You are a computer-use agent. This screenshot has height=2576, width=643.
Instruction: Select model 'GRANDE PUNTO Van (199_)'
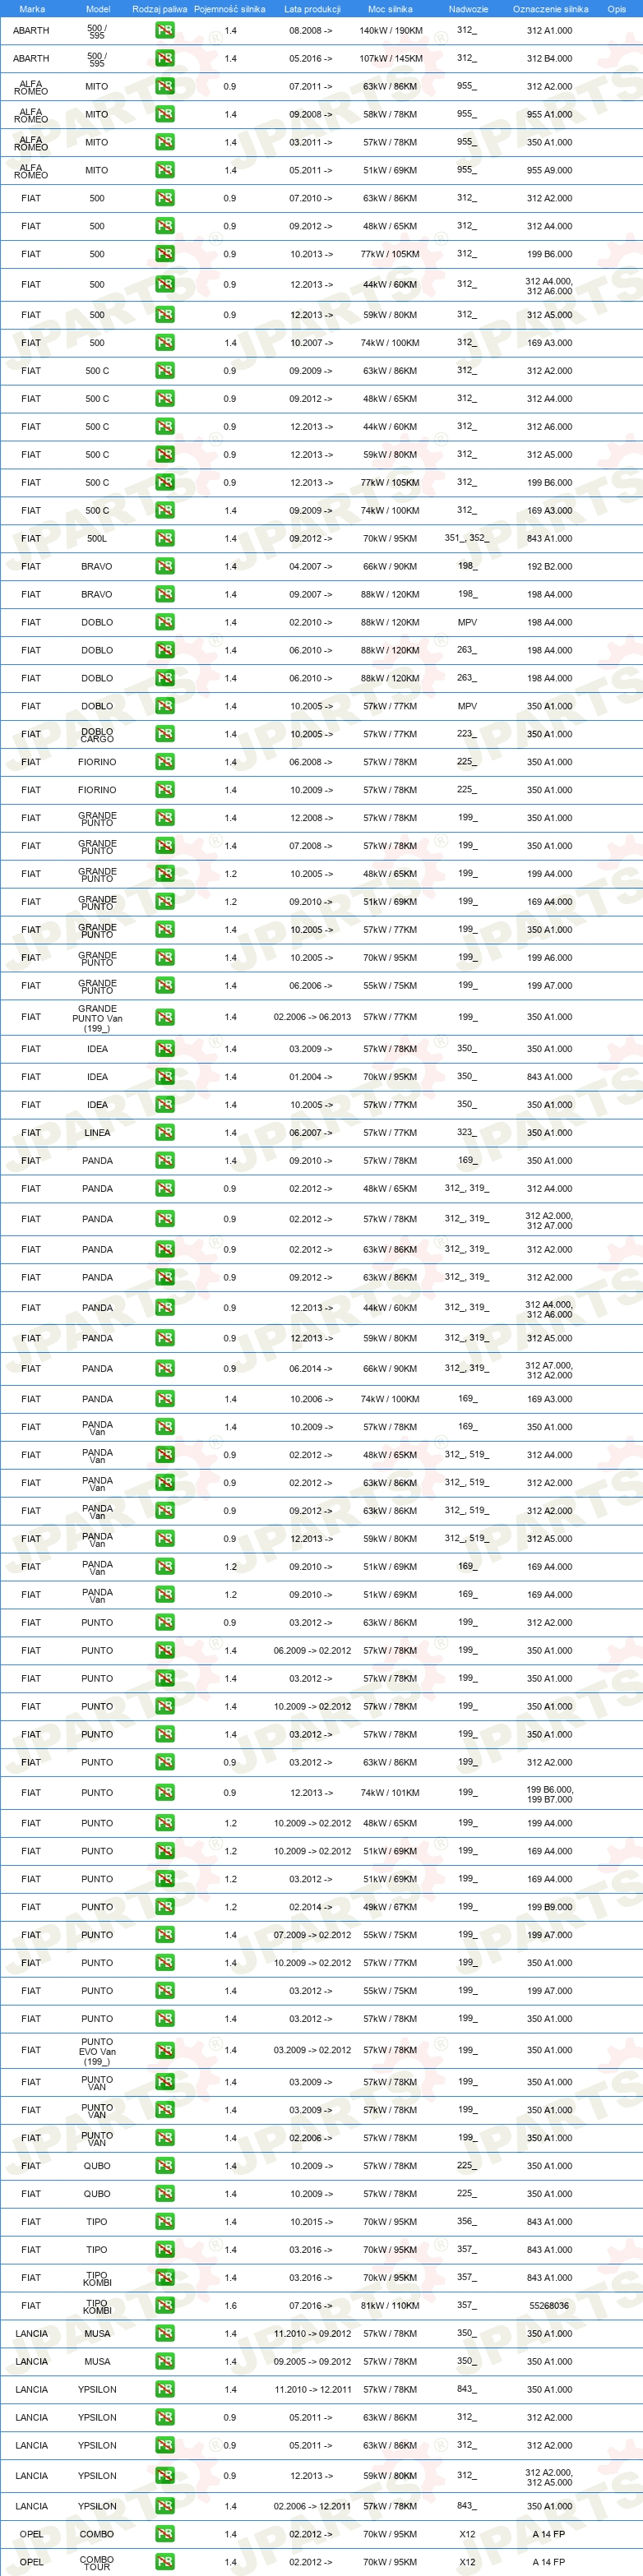[x=97, y=1017]
